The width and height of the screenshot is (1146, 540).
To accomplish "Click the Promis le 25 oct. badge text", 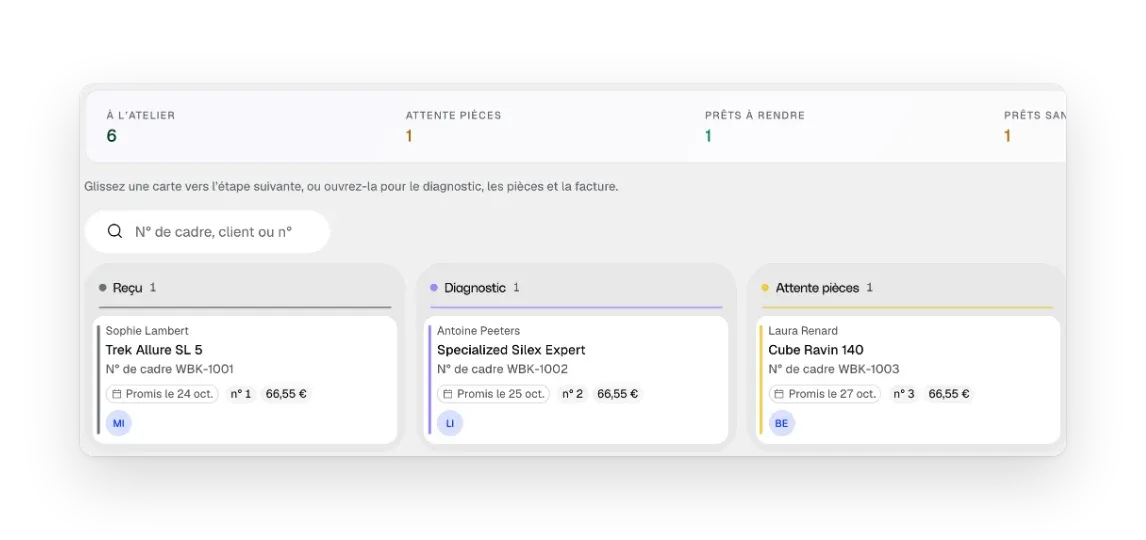I will (x=501, y=394).
